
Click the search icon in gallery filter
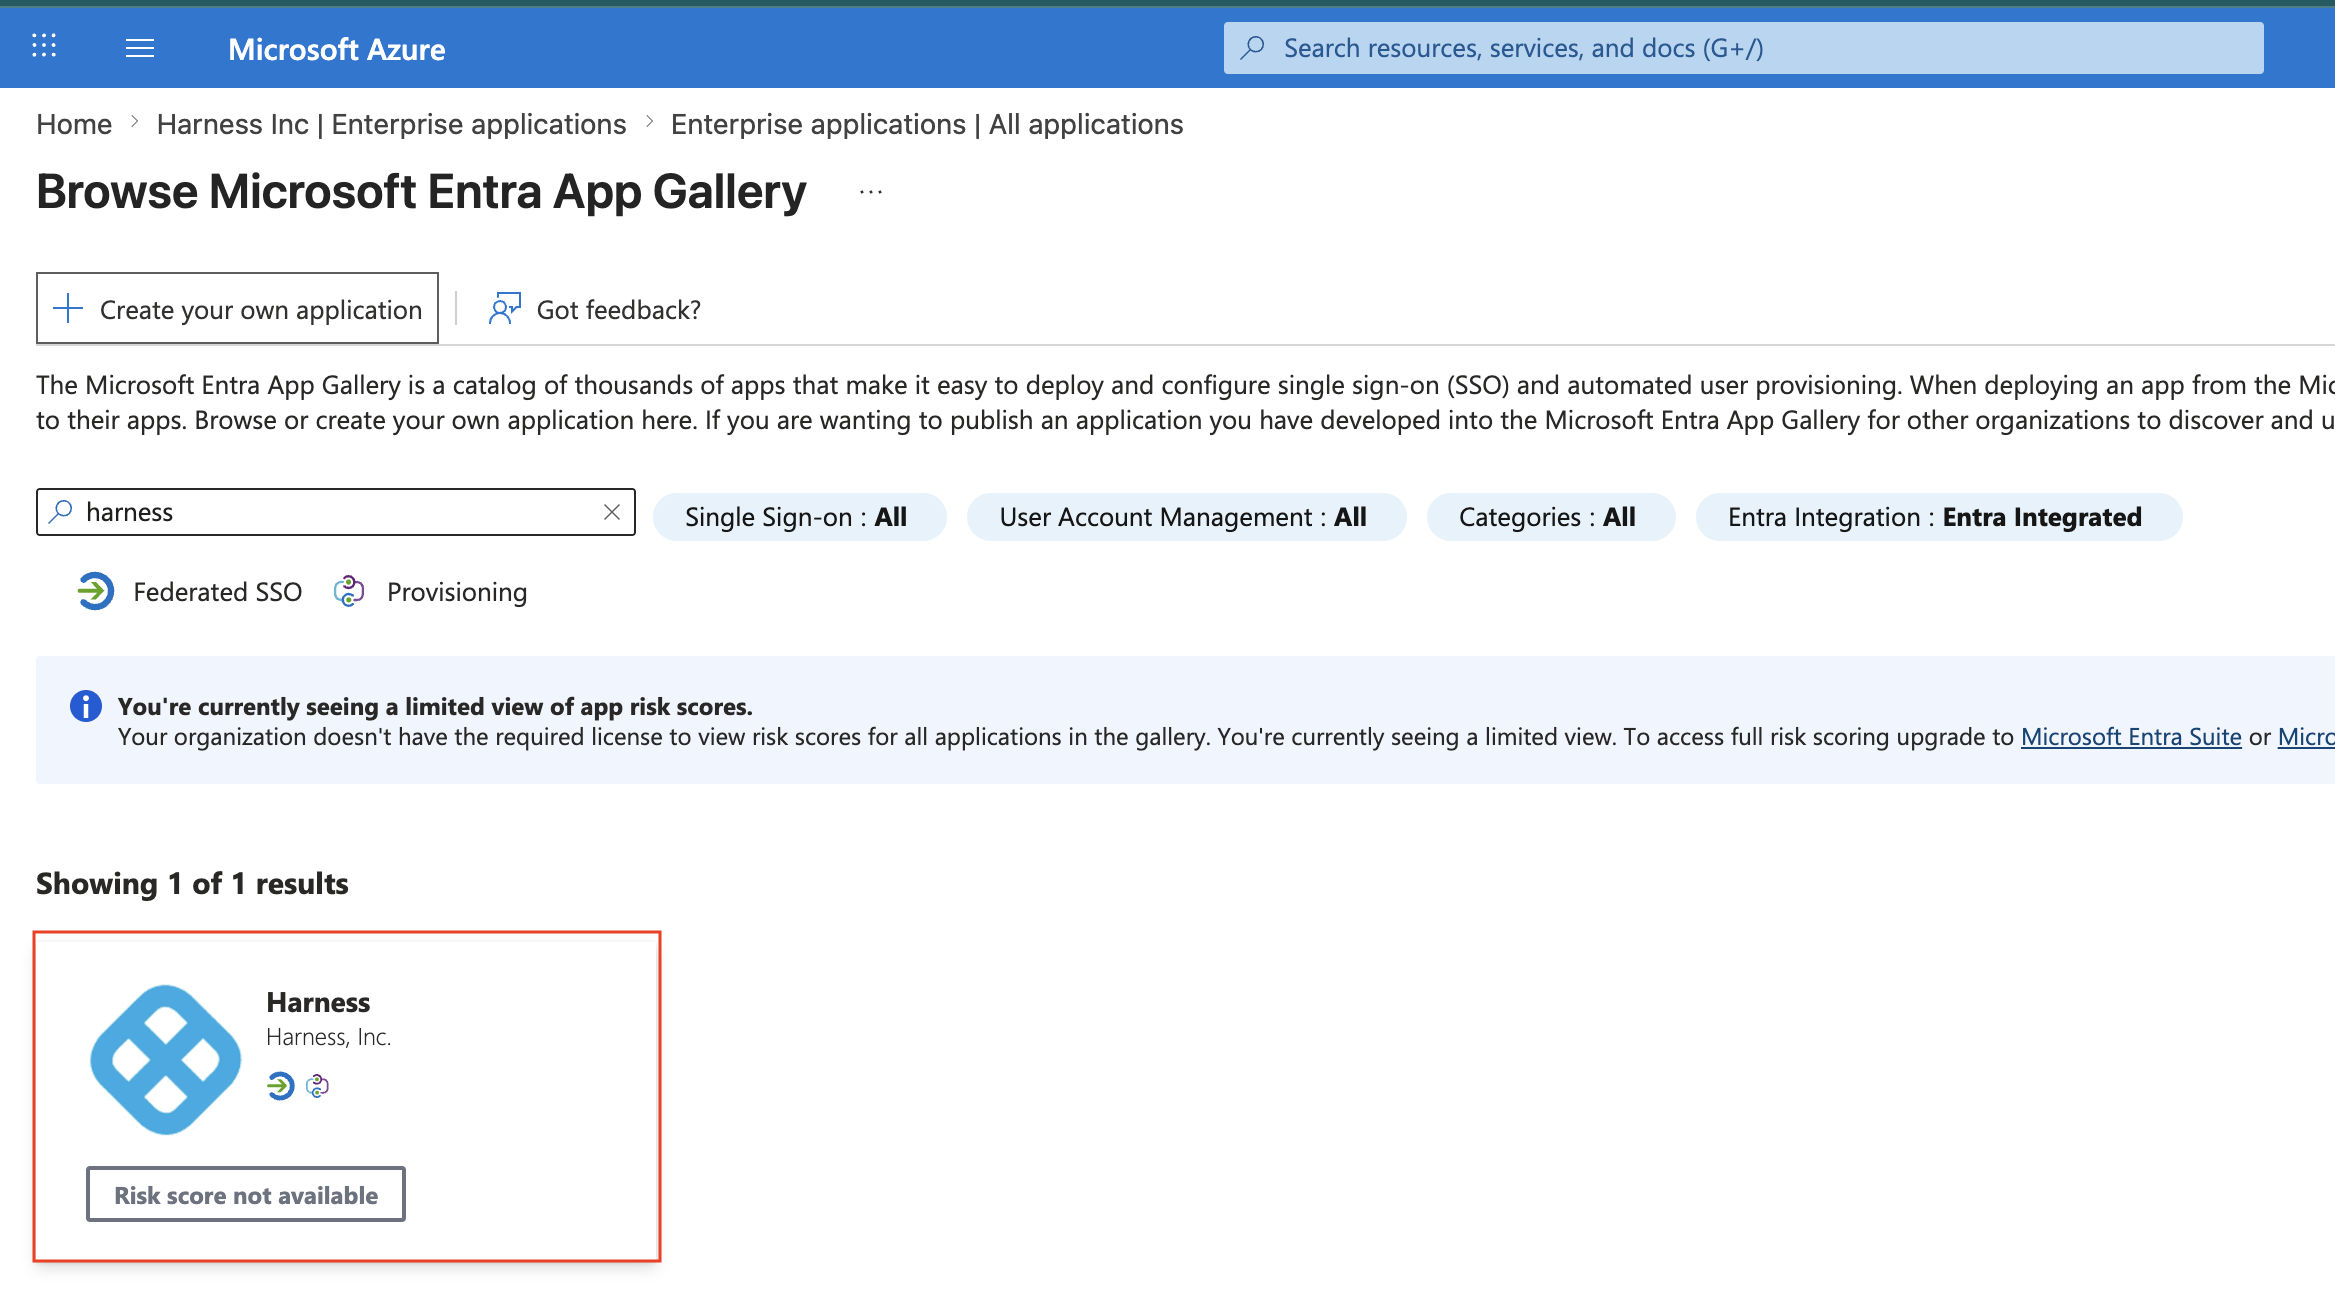[x=61, y=511]
